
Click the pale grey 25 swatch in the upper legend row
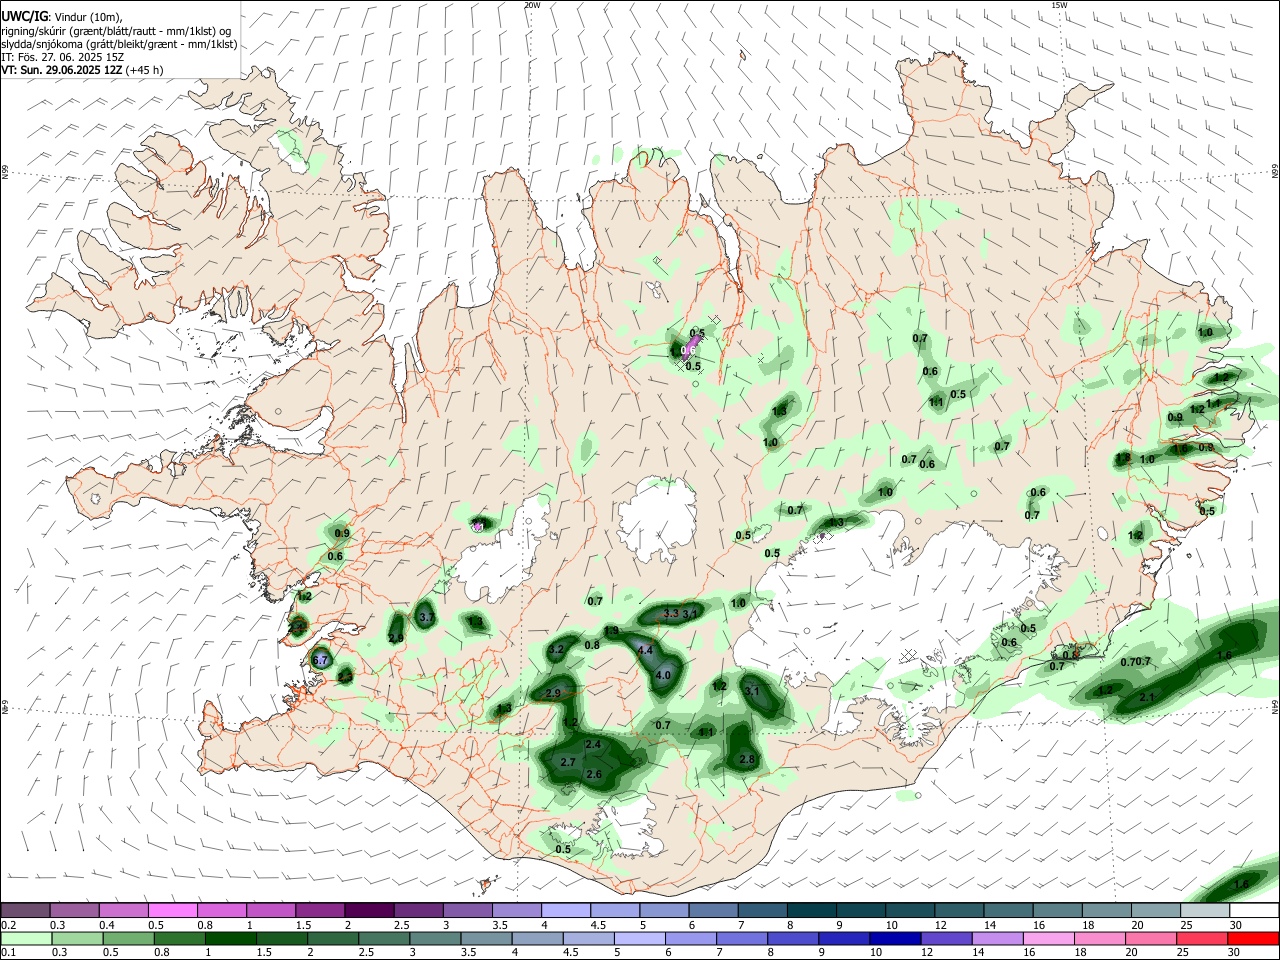tap(1205, 910)
